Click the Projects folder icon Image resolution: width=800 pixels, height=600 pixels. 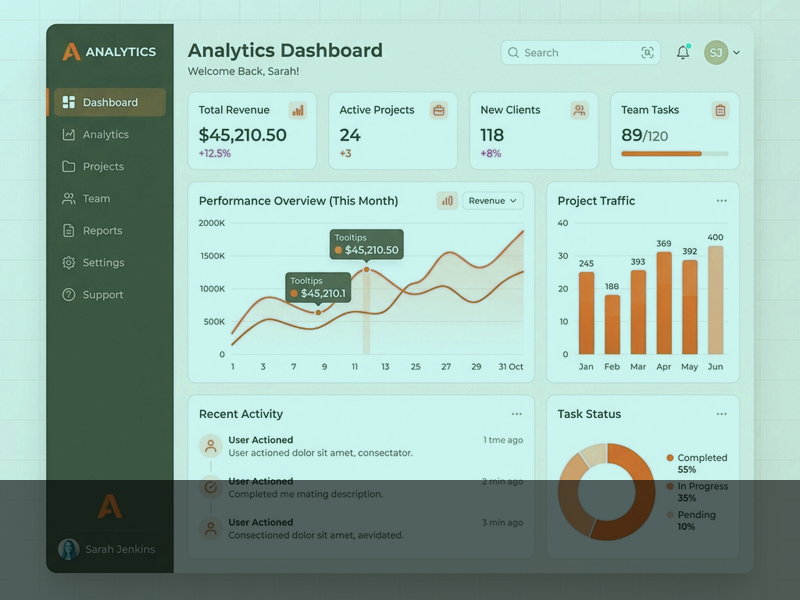[68, 166]
